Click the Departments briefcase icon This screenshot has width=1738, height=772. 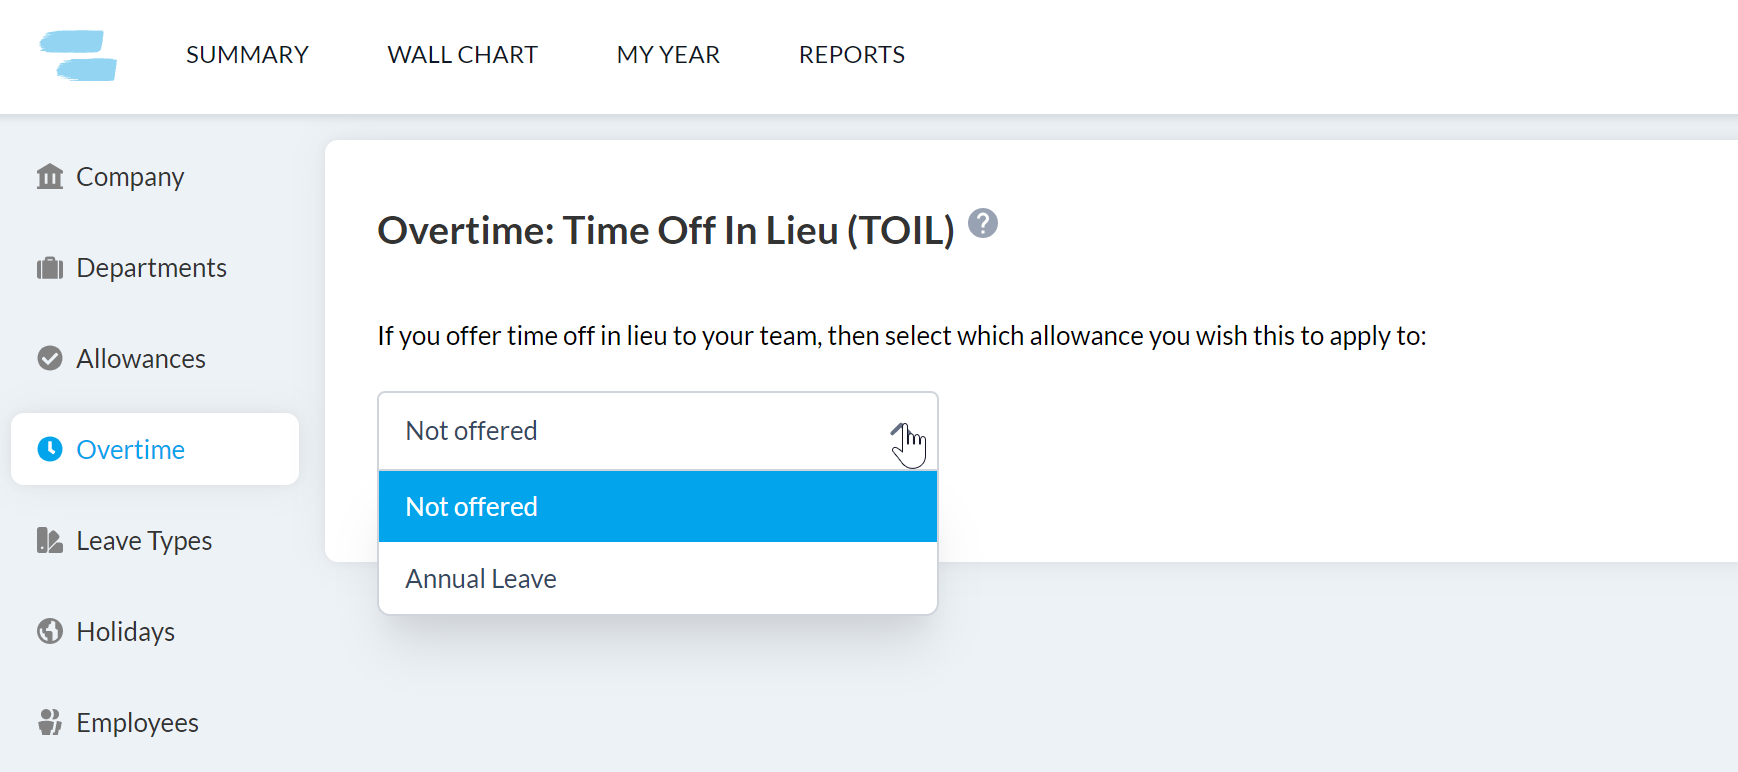click(50, 268)
